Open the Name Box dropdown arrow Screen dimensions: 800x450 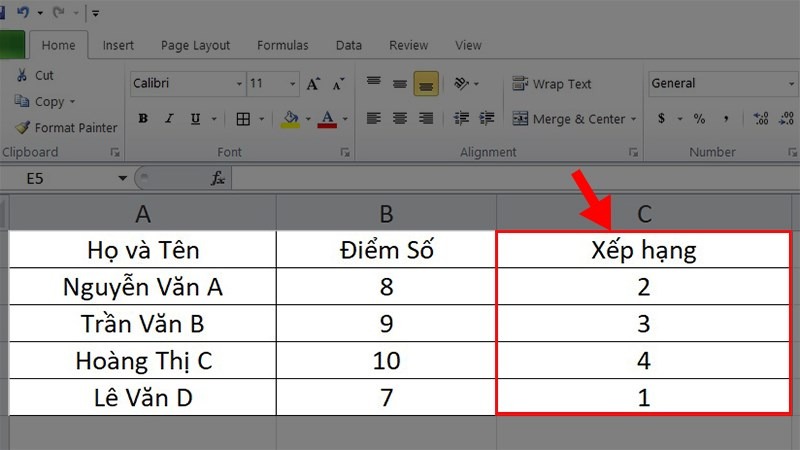(122, 179)
